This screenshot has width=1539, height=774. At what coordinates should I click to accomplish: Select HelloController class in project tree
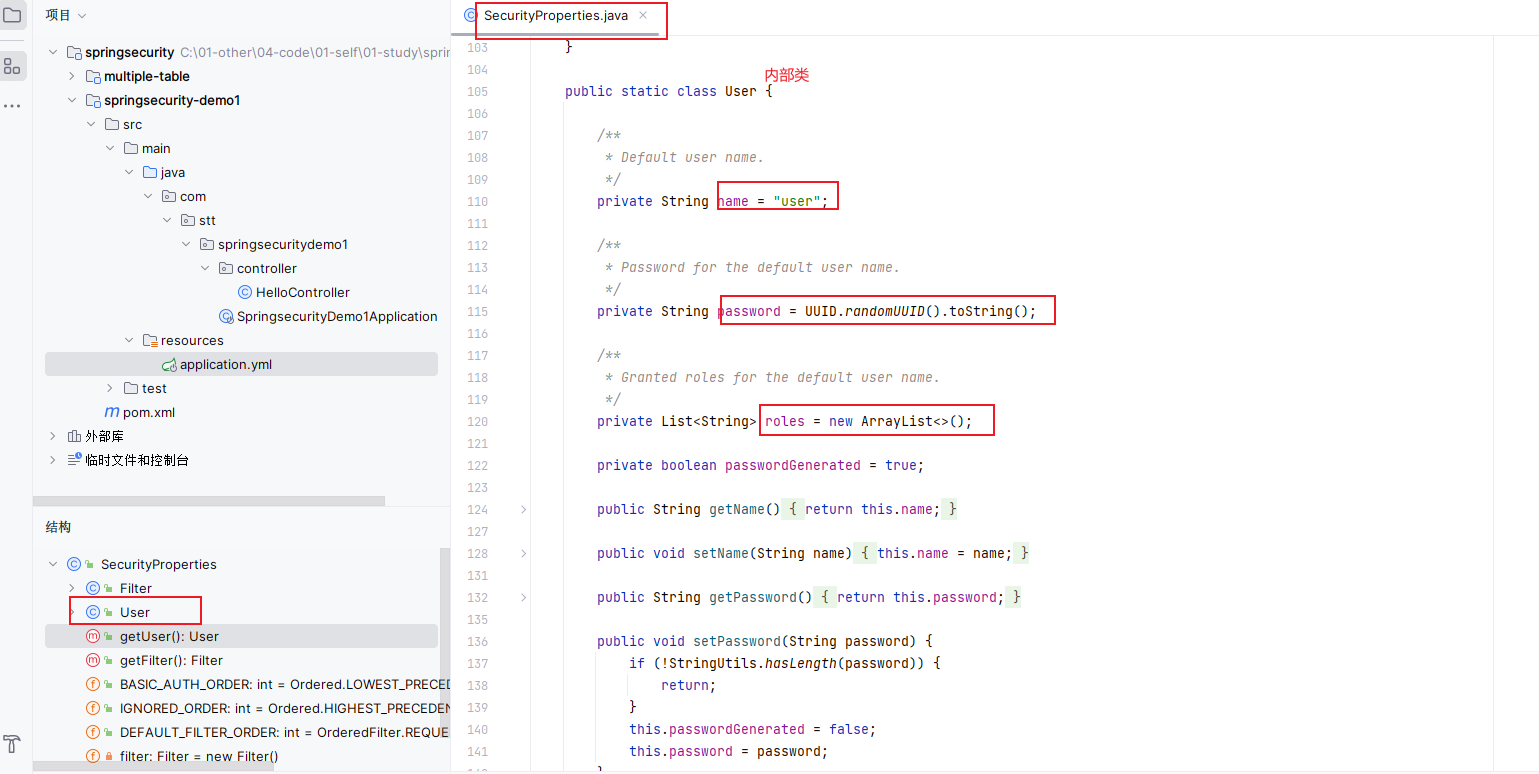[x=303, y=292]
